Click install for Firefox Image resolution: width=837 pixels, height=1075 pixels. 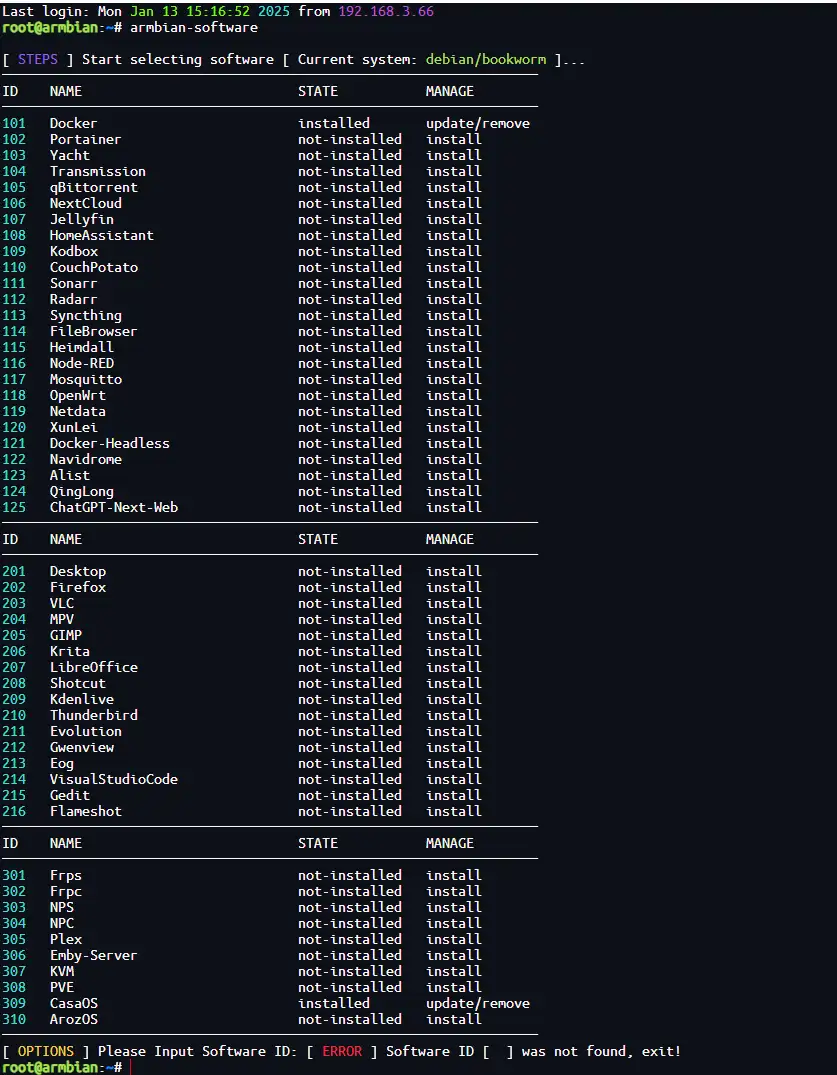tap(453, 587)
